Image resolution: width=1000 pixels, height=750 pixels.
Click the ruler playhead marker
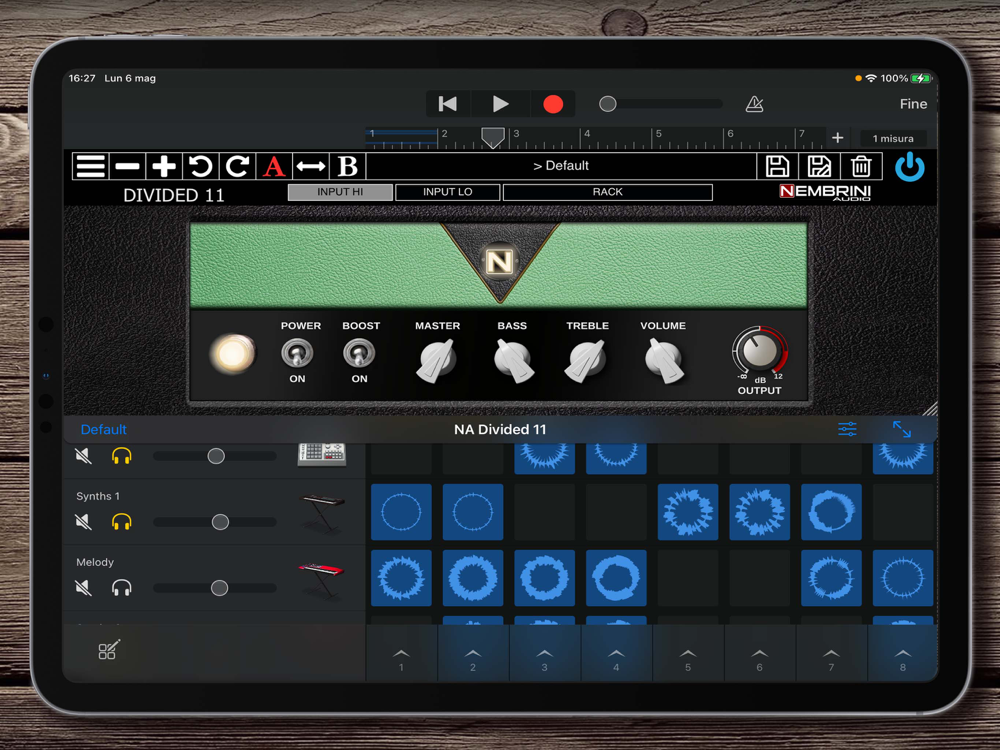tap(492, 137)
